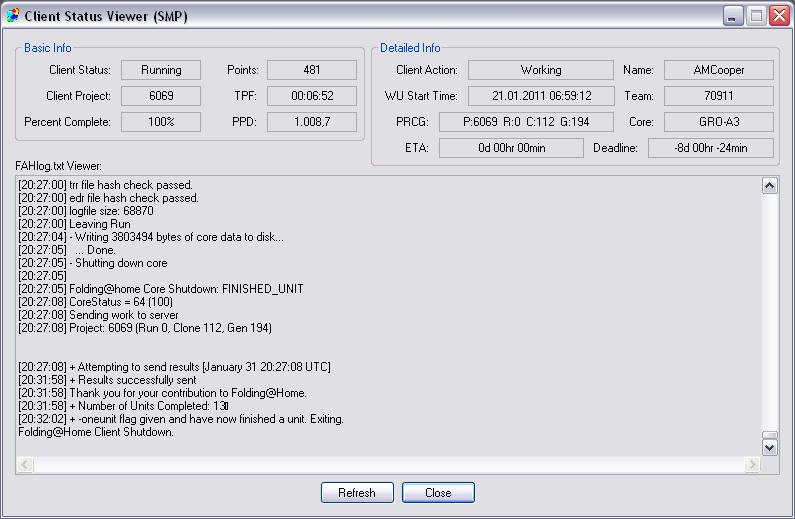Click log line '-oneunit flag given'
This screenshot has height=519, width=795.
tap(181, 419)
